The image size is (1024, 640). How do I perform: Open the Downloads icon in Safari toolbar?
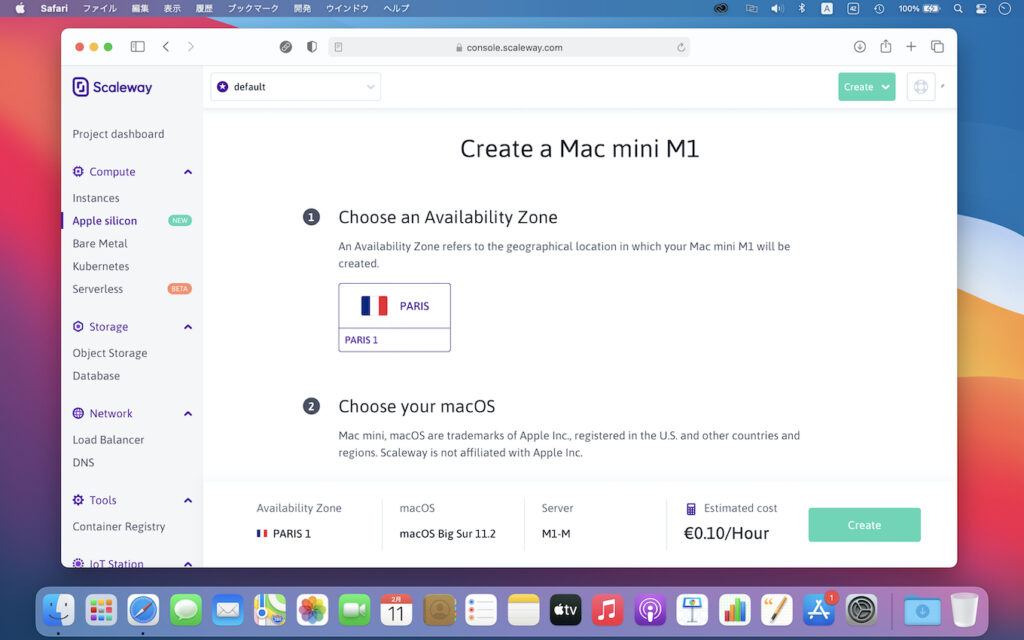[x=859, y=46]
